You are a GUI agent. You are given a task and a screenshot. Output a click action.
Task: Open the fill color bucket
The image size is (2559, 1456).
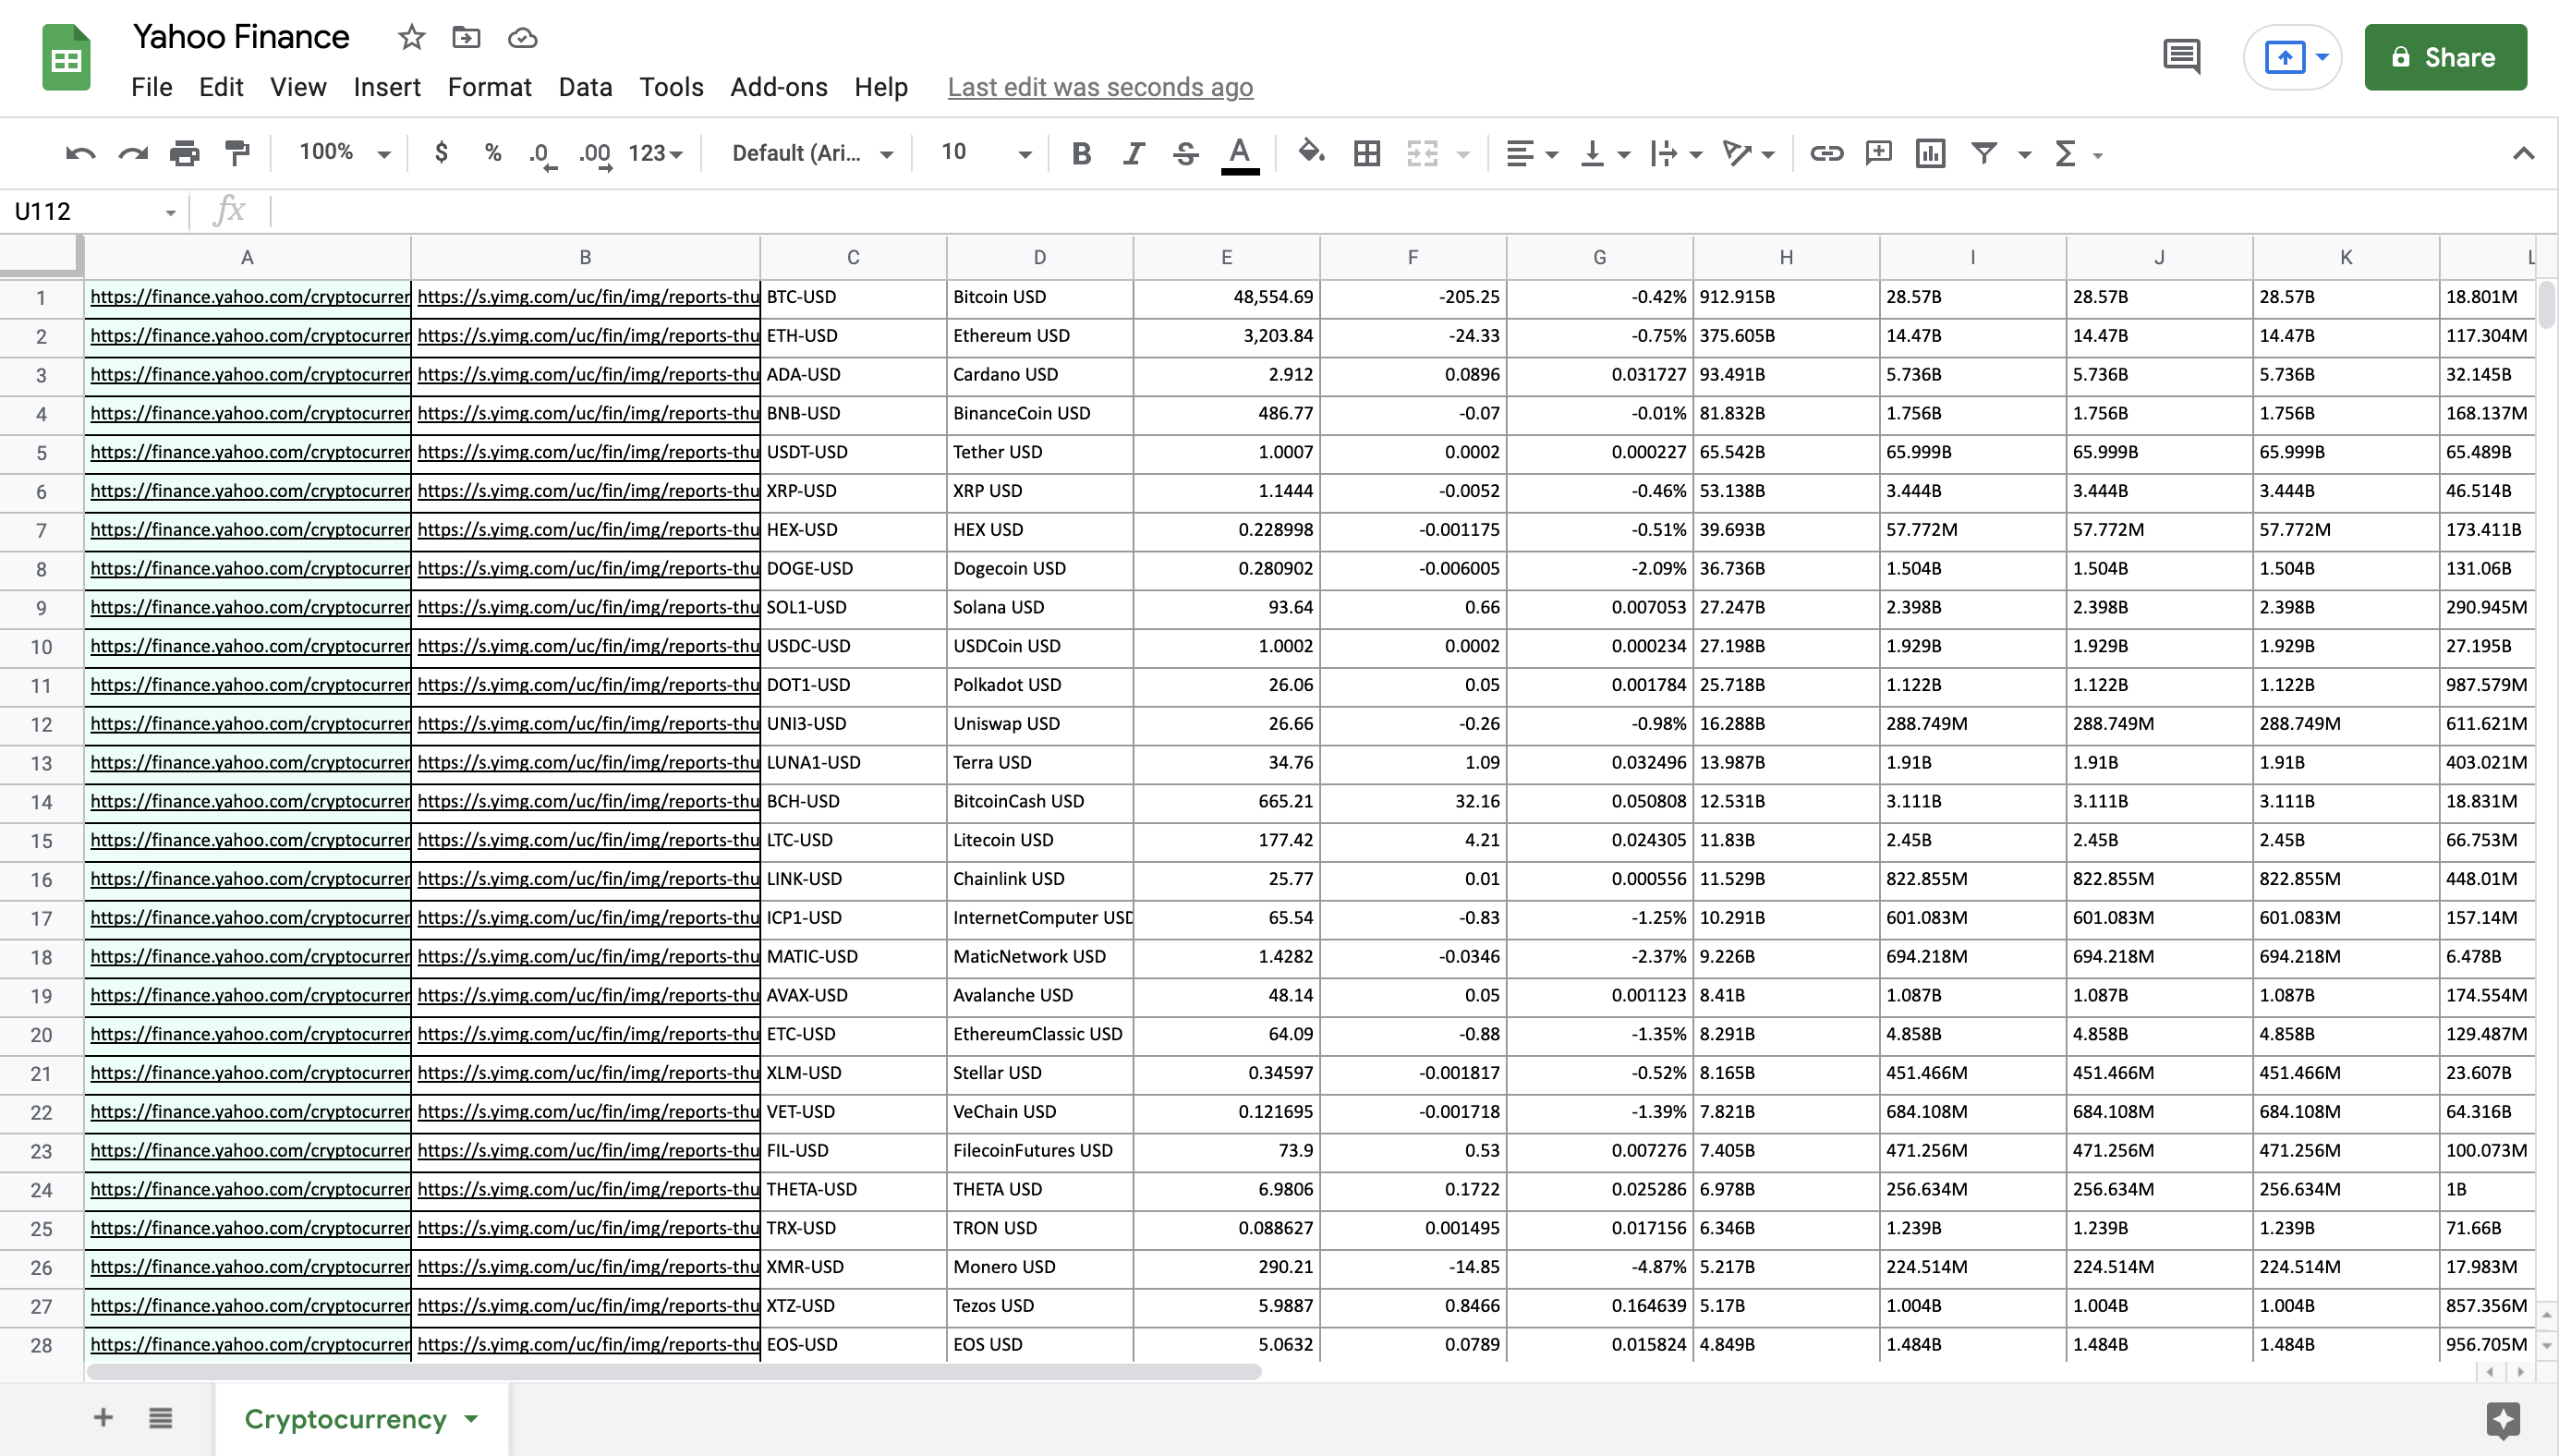pyautogui.click(x=1310, y=153)
